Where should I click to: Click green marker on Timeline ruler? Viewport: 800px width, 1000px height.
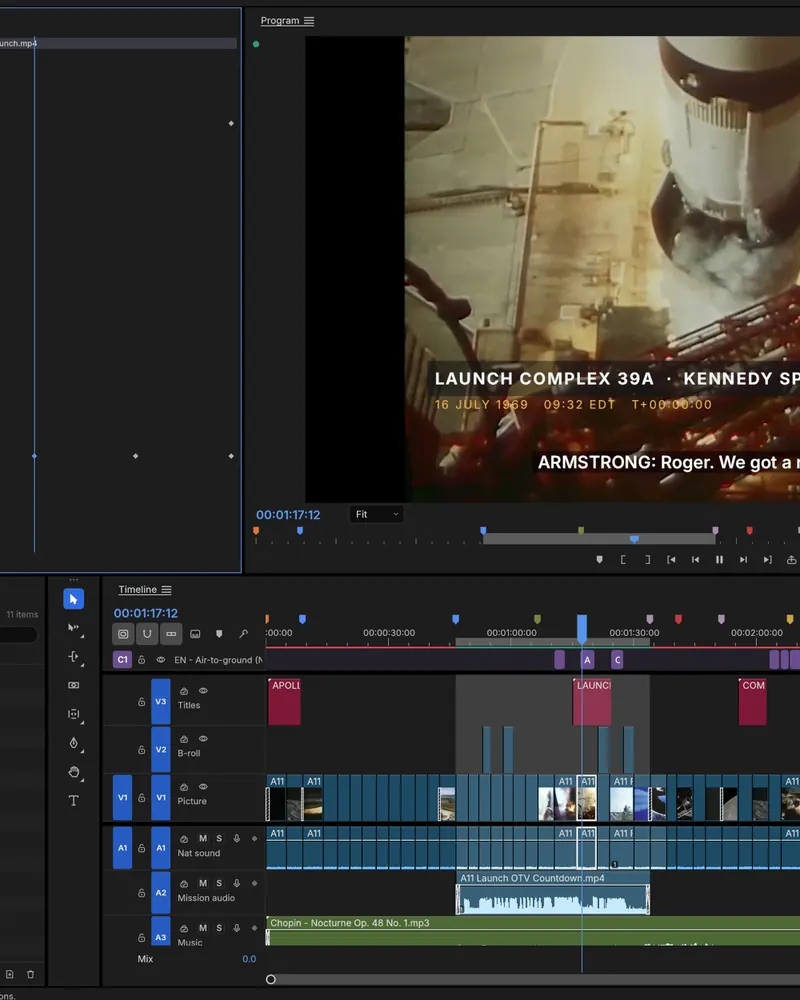(x=537, y=619)
